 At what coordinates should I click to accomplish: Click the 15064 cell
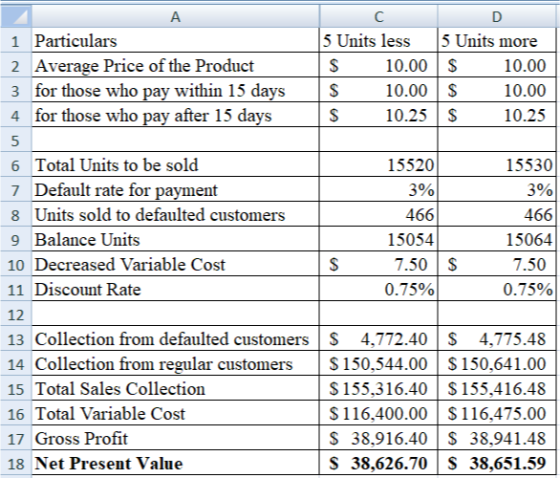tap(497, 239)
